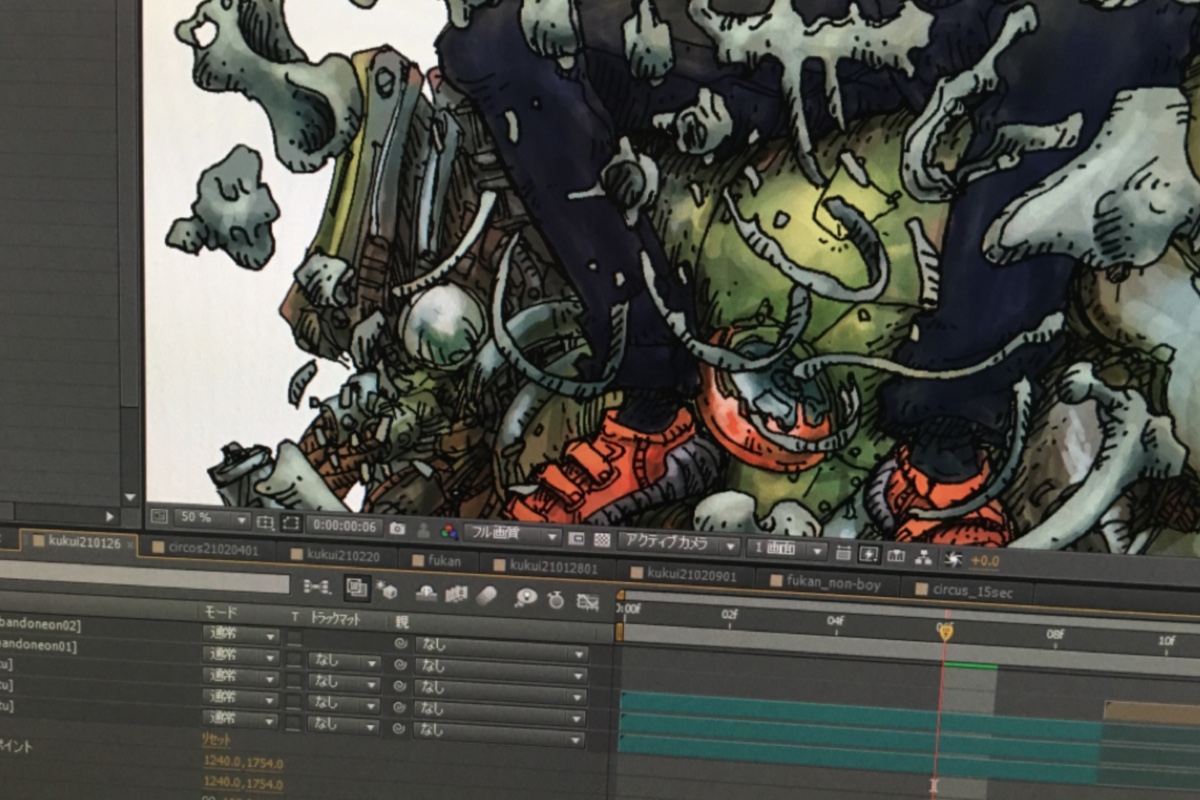
Task: Click the brainstorm icon in timeline toolbar
Action: 526,598
